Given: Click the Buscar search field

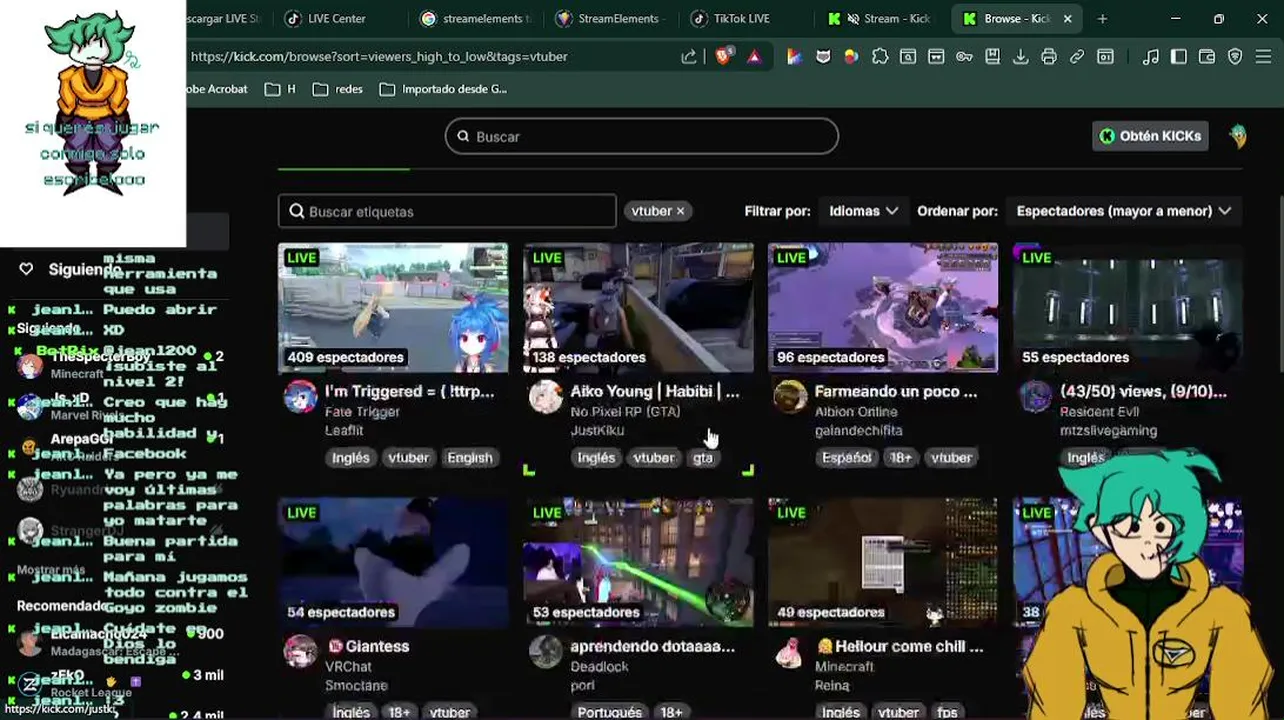Looking at the screenshot, I should 642,137.
